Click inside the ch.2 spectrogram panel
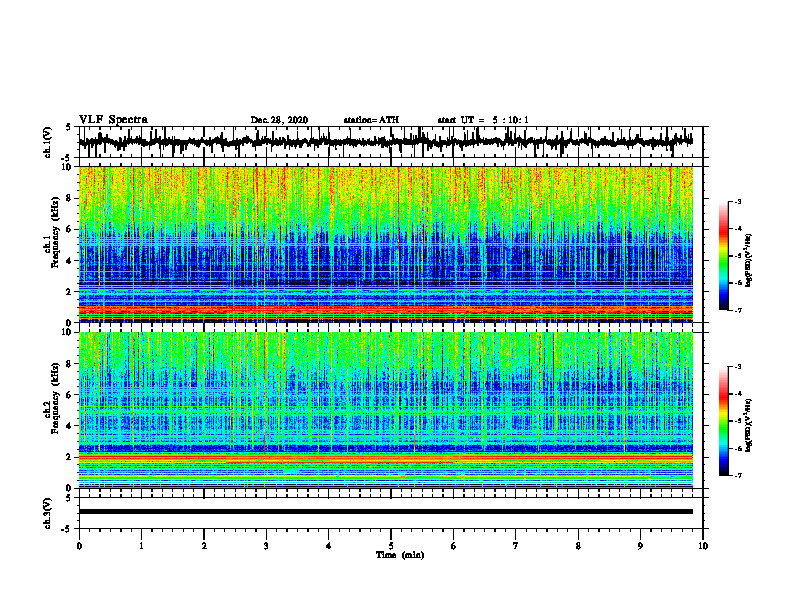 click(x=386, y=410)
